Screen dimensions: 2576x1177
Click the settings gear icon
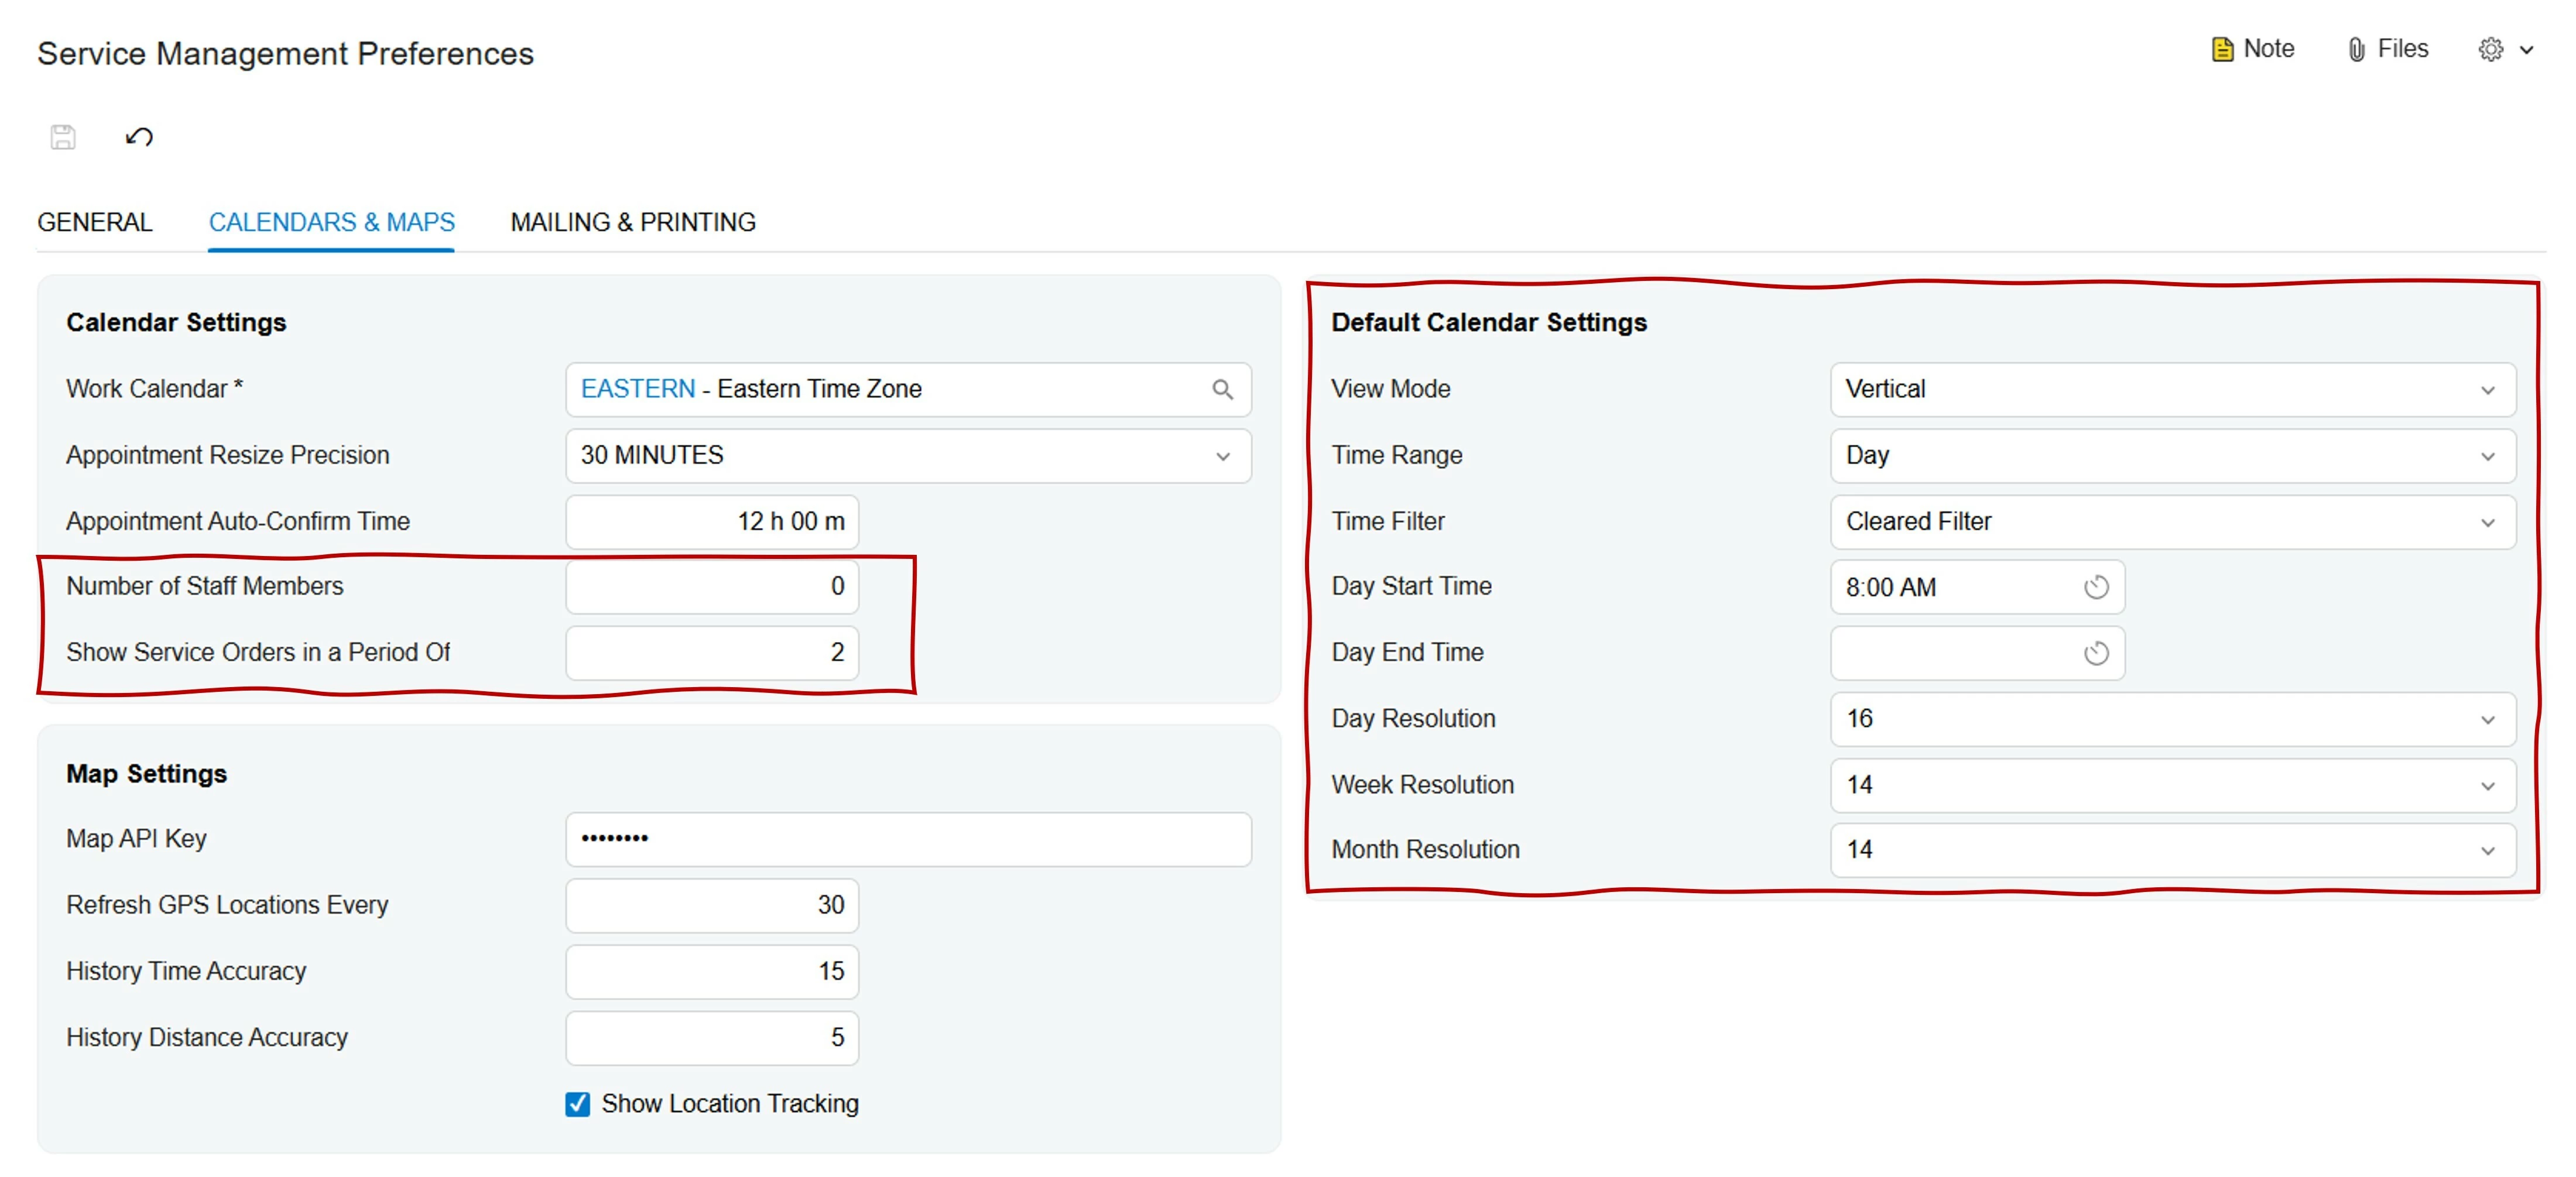click(2490, 50)
